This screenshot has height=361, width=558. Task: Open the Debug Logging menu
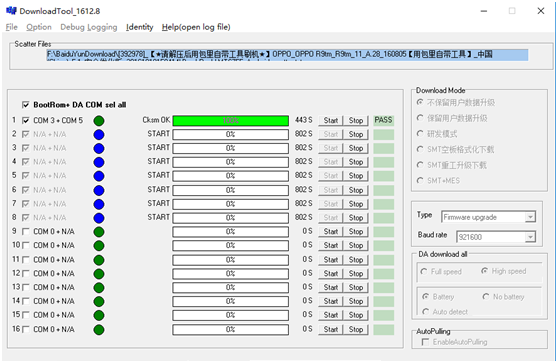tap(89, 27)
